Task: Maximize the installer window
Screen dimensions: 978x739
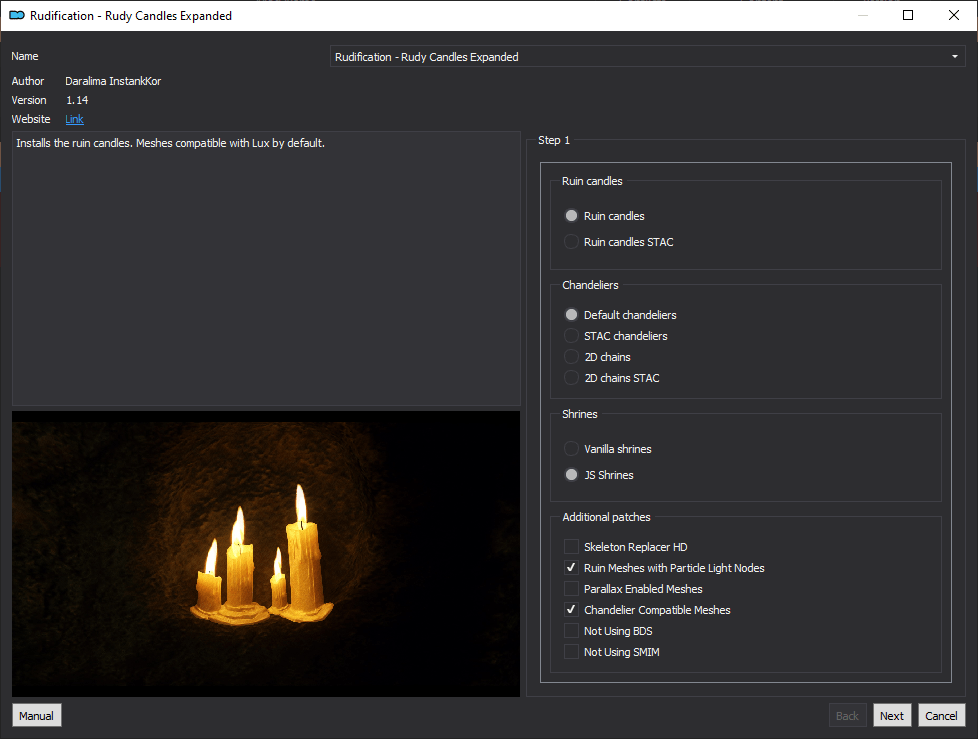Action: point(908,15)
